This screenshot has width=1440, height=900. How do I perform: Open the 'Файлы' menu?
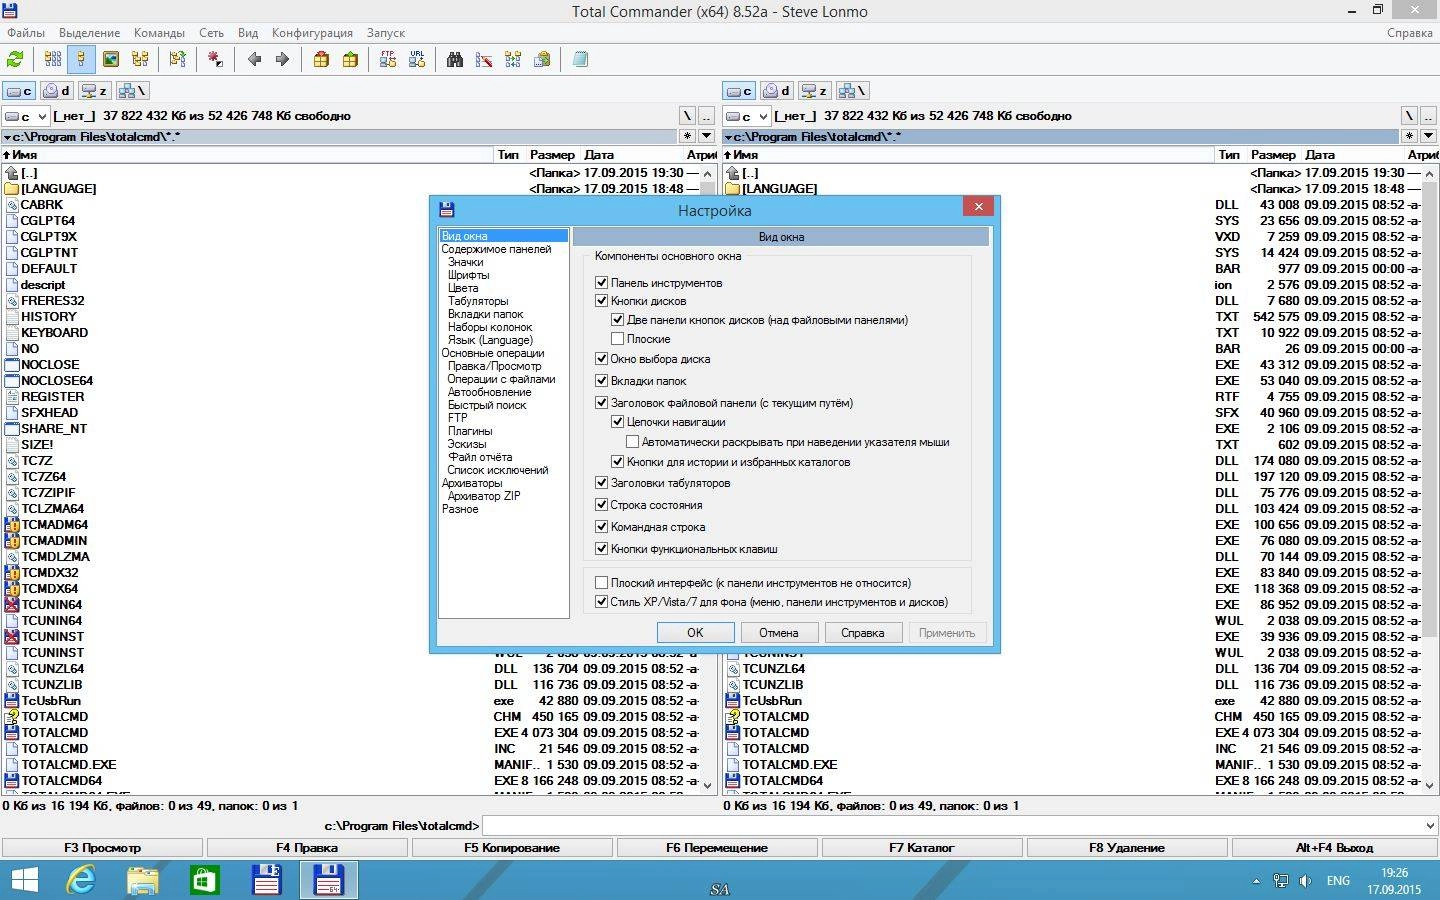click(26, 33)
